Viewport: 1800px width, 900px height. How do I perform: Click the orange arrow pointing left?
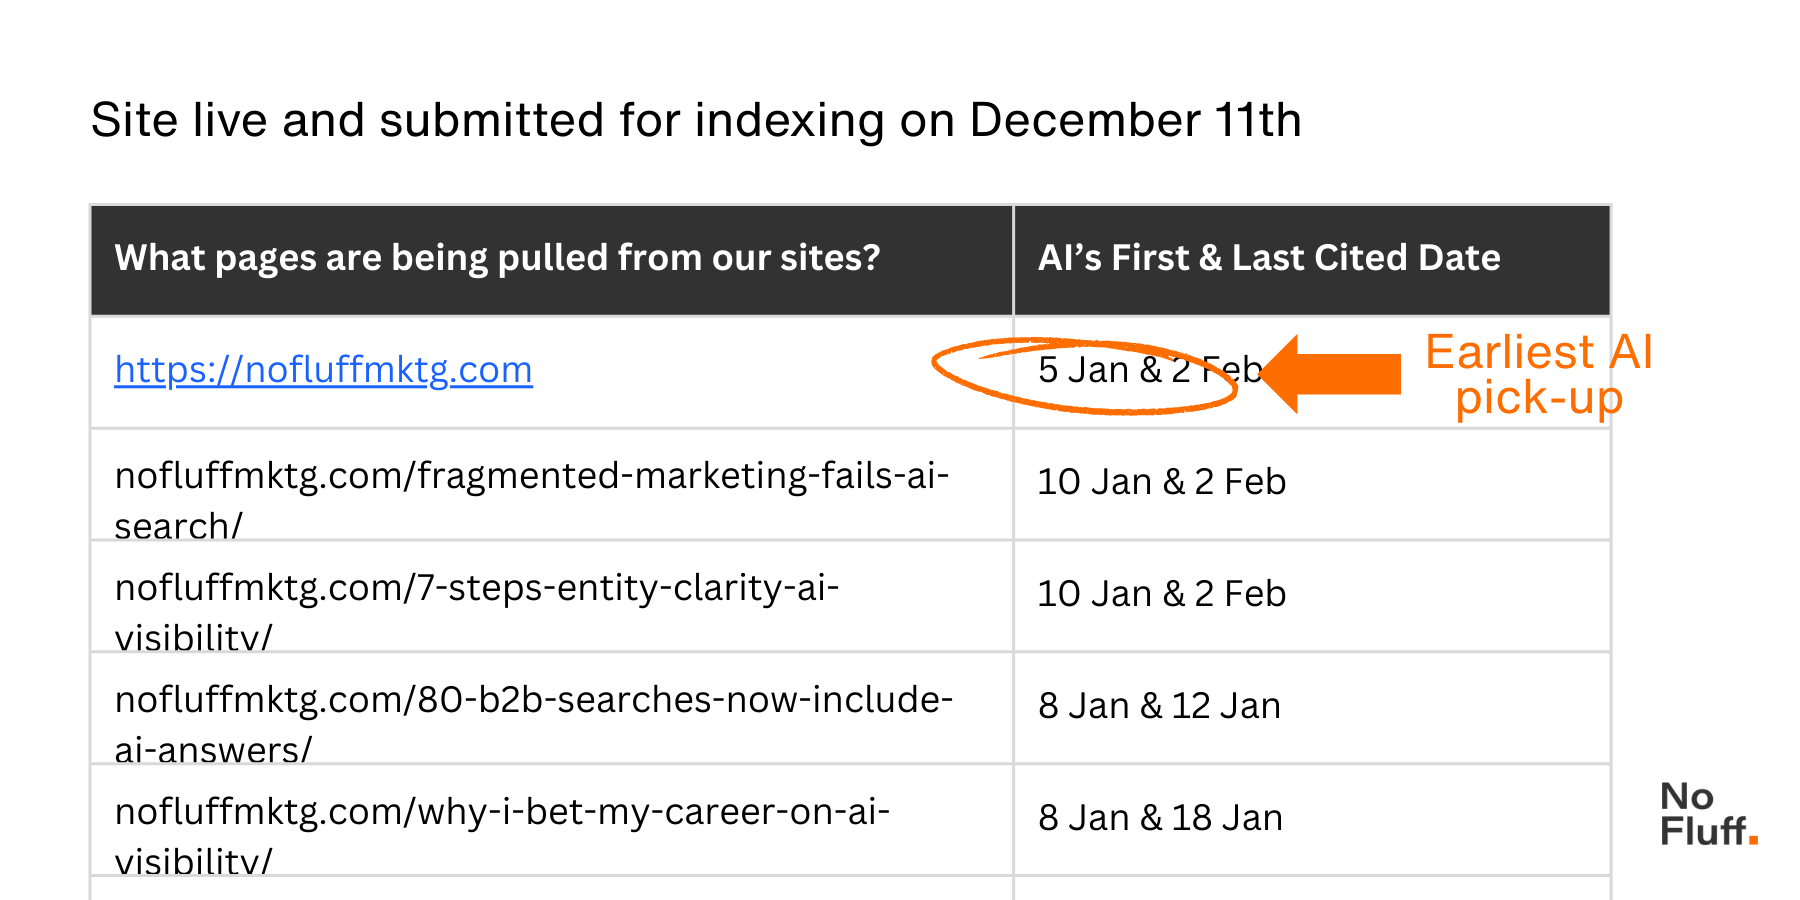coord(1335,374)
